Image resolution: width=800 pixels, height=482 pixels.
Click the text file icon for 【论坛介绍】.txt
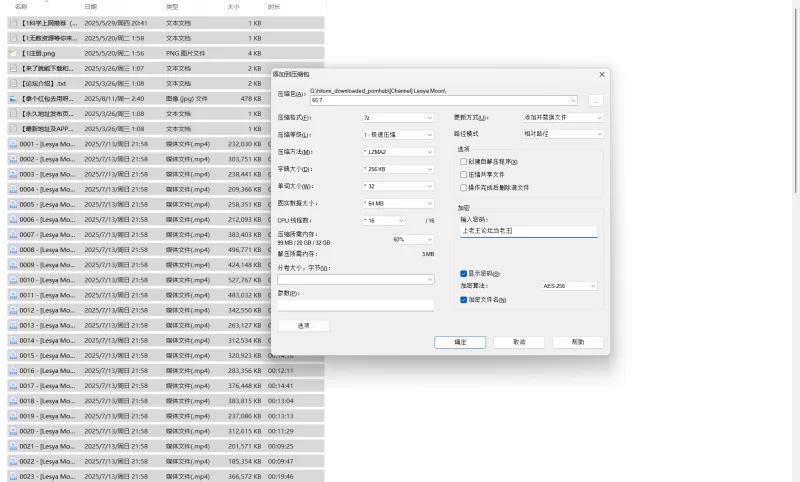pos(13,84)
